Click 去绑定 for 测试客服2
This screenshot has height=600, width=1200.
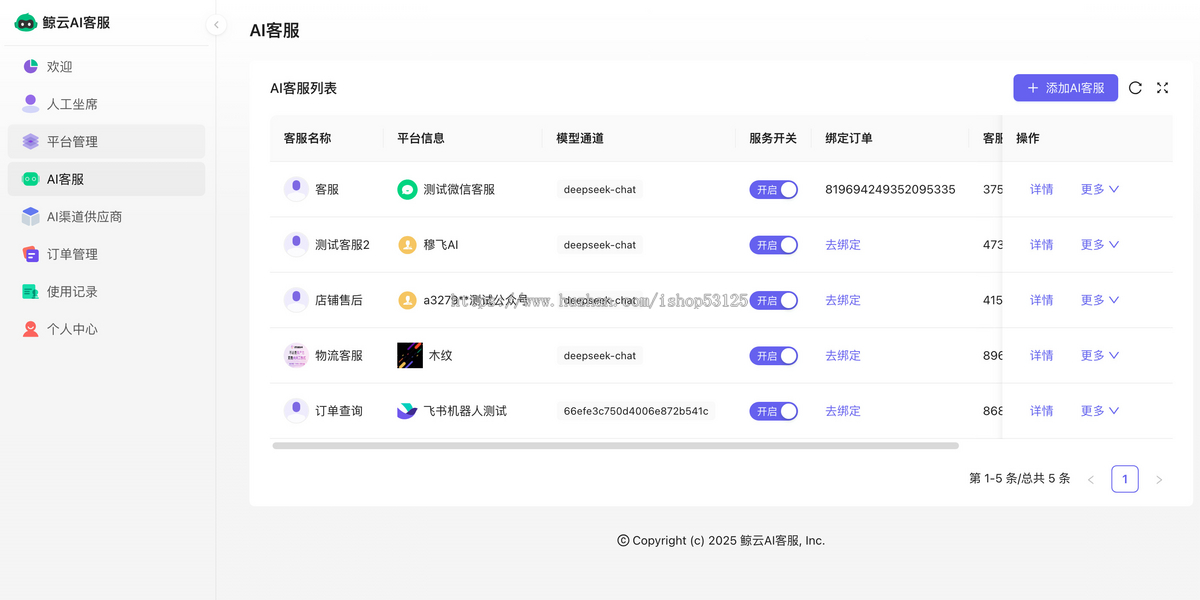[x=843, y=244]
